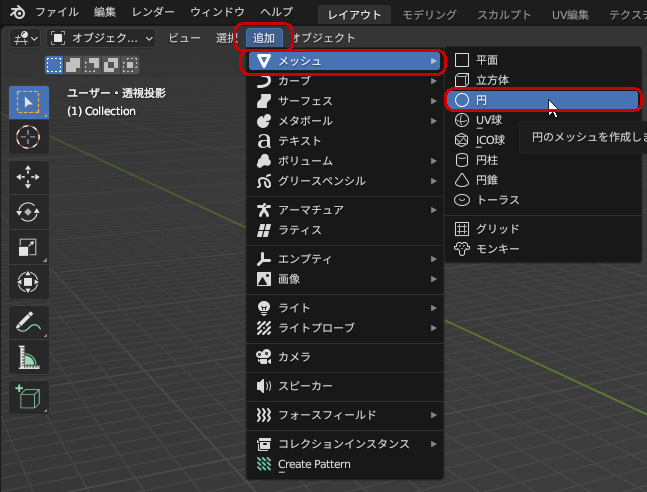The height and width of the screenshot is (492, 647).
Task: Activate the 3D Cursor tool
Action: point(28,137)
